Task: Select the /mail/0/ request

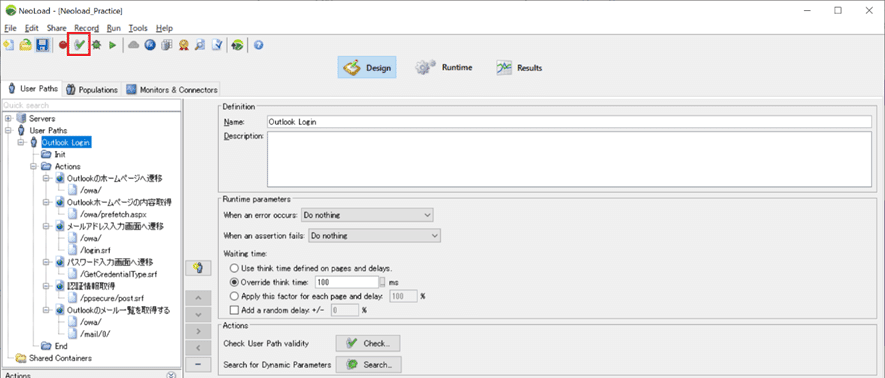Action: 95,334
